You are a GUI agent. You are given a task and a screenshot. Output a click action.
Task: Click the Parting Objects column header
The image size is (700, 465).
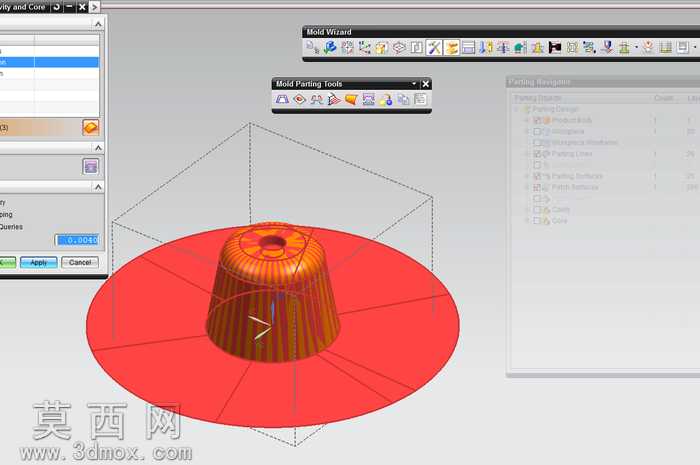pos(538,98)
